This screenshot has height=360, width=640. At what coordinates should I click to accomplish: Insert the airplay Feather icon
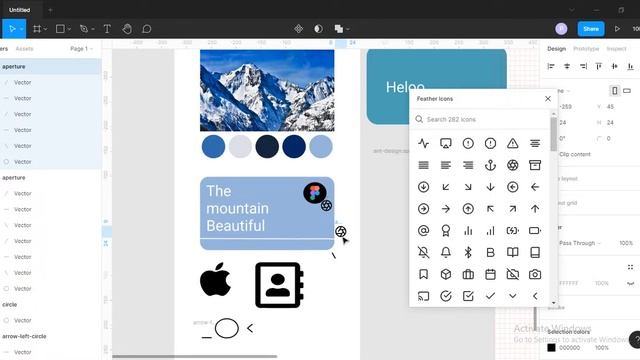[x=446, y=143]
